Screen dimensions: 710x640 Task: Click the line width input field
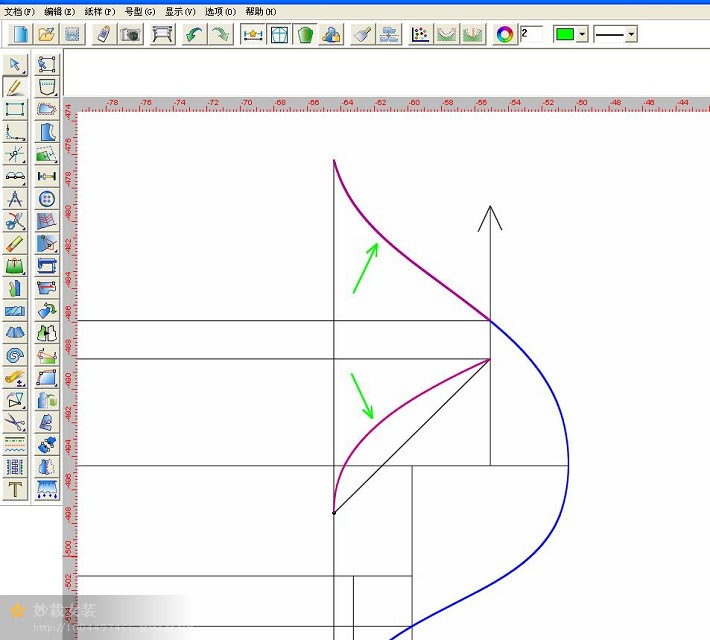click(x=533, y=34)
